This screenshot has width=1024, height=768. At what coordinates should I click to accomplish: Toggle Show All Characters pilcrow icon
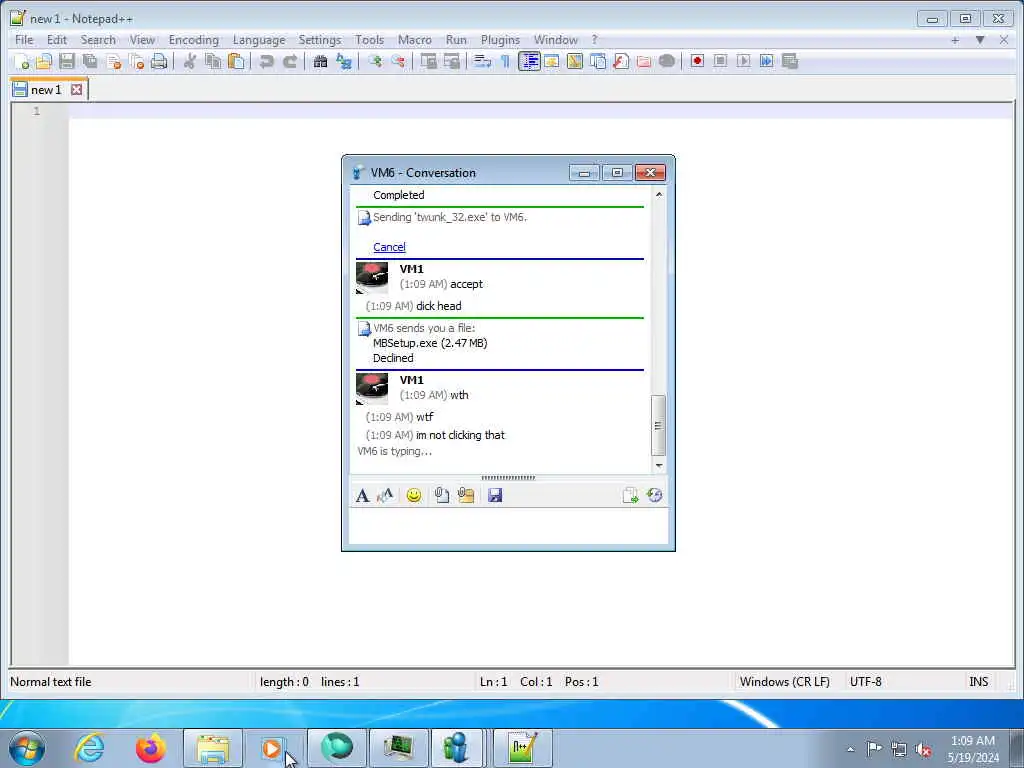coord(505,61)
